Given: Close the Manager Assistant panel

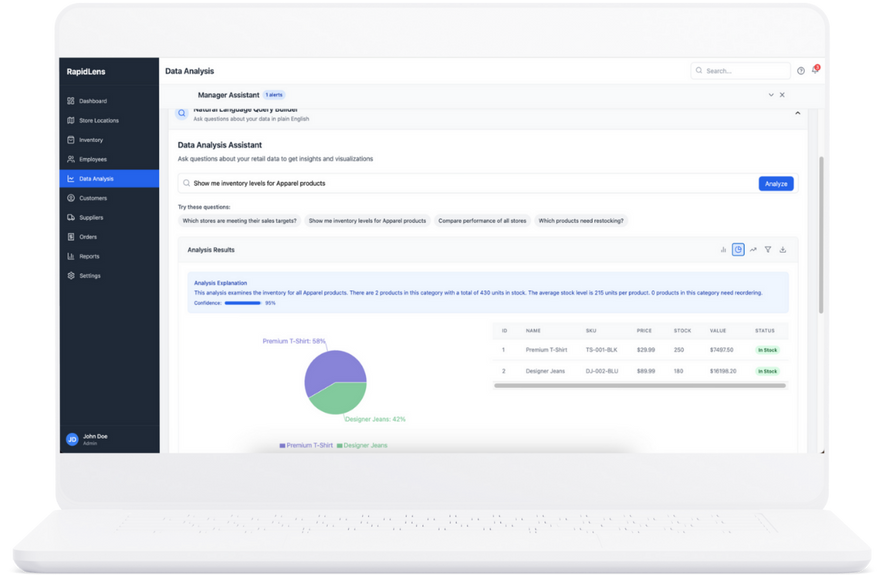Looking at the screenshot, I should [x=782, y=95].
